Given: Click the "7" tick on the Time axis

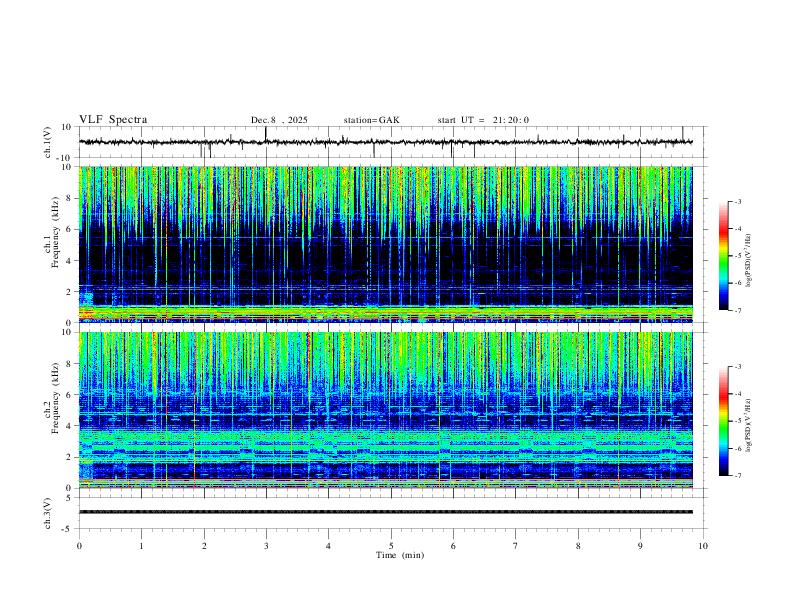Looking at the screenshot, I should pos(516,546).
